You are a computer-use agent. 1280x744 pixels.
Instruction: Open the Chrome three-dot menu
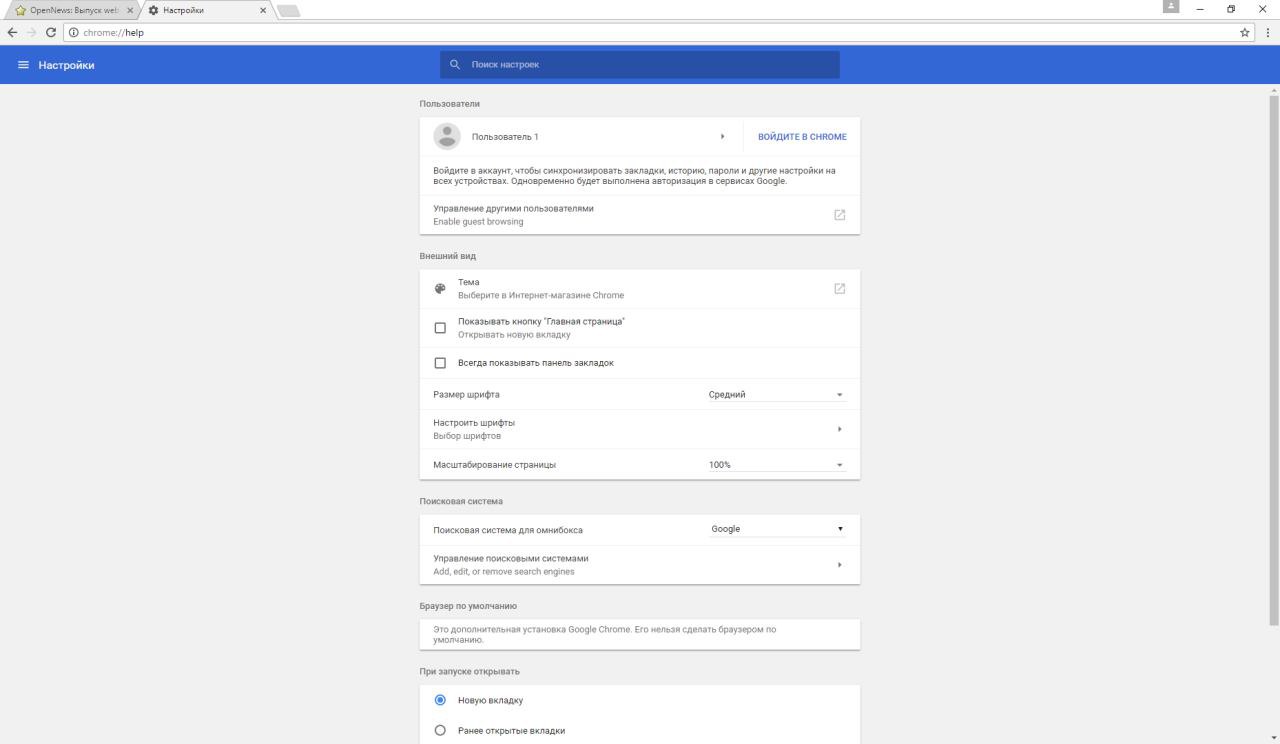point(1267,32)
